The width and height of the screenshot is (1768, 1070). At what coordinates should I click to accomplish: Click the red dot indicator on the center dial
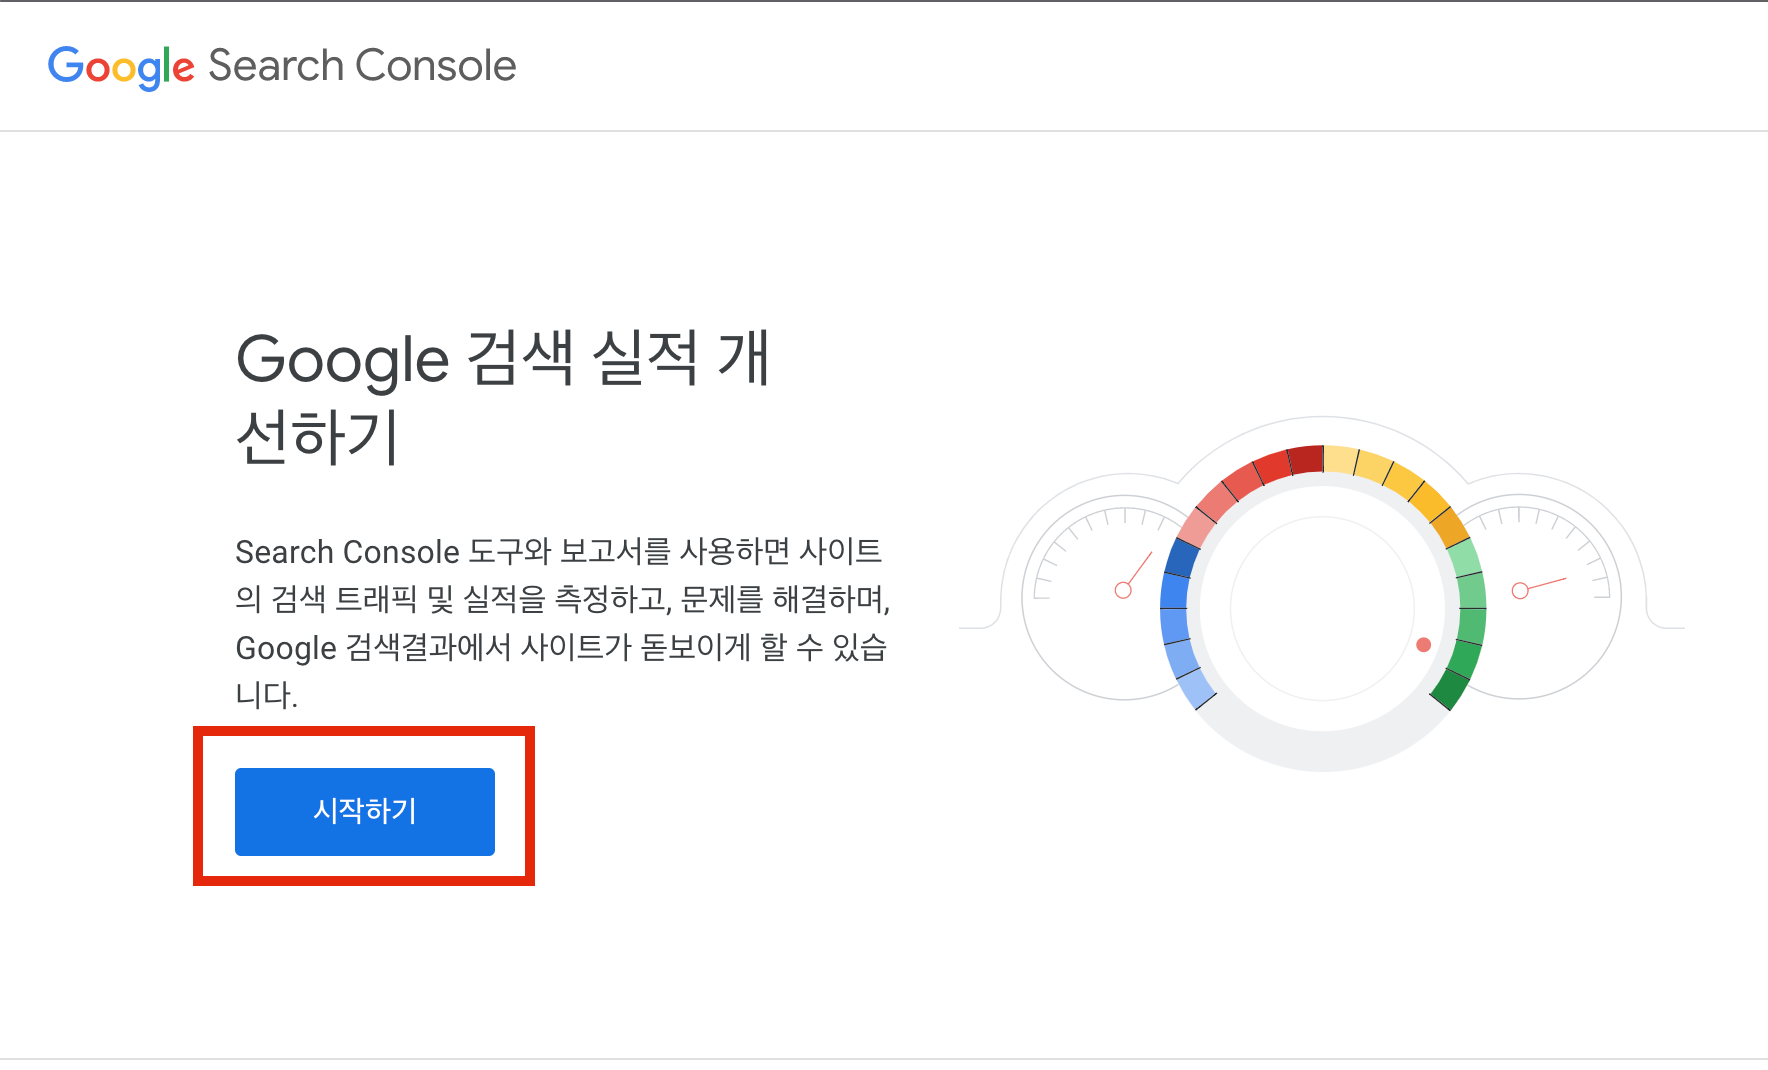[1424, 645]
